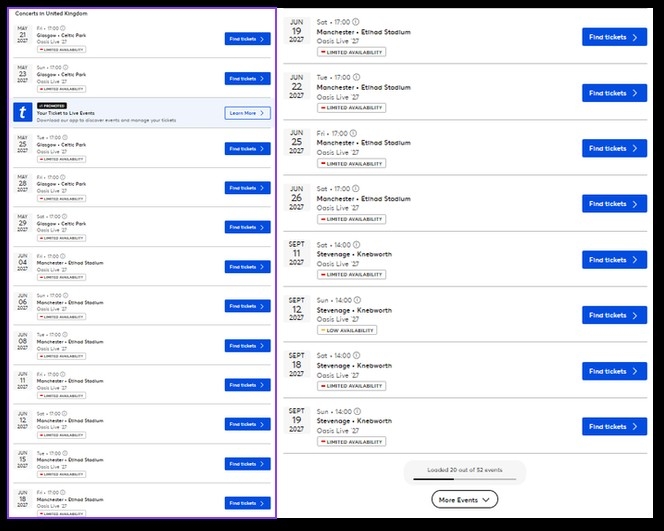Find tickets for Jun 12 Manchester show
Image resolution: width=664 pixels, height=531 pixels.
[247, 424]
